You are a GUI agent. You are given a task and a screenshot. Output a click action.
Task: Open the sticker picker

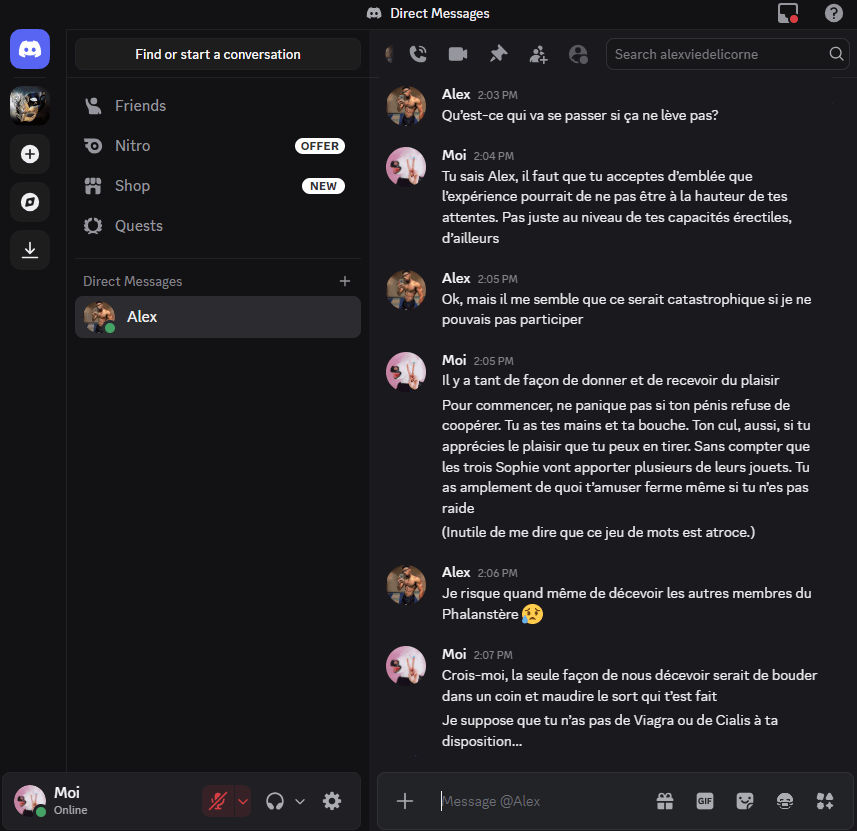(744, 801)
